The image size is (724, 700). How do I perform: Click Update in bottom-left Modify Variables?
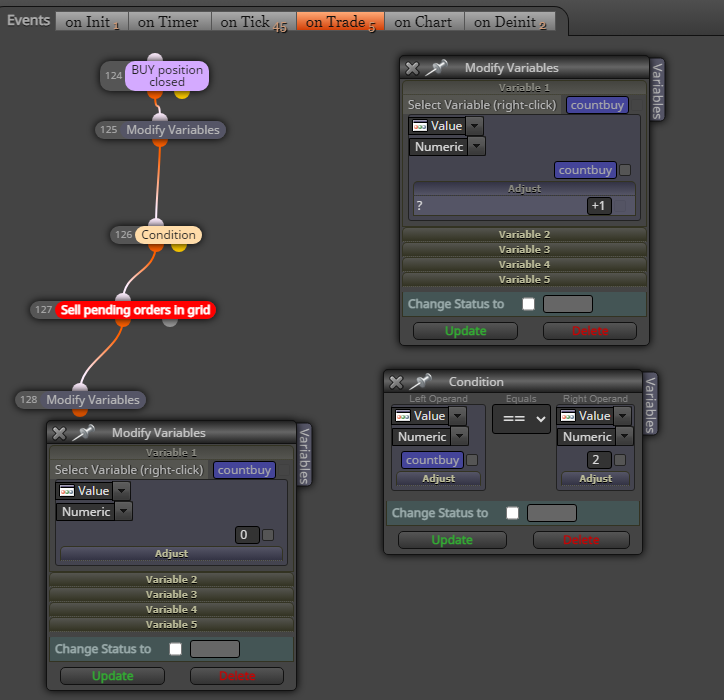pyautogui.click(x=113, y=676)
